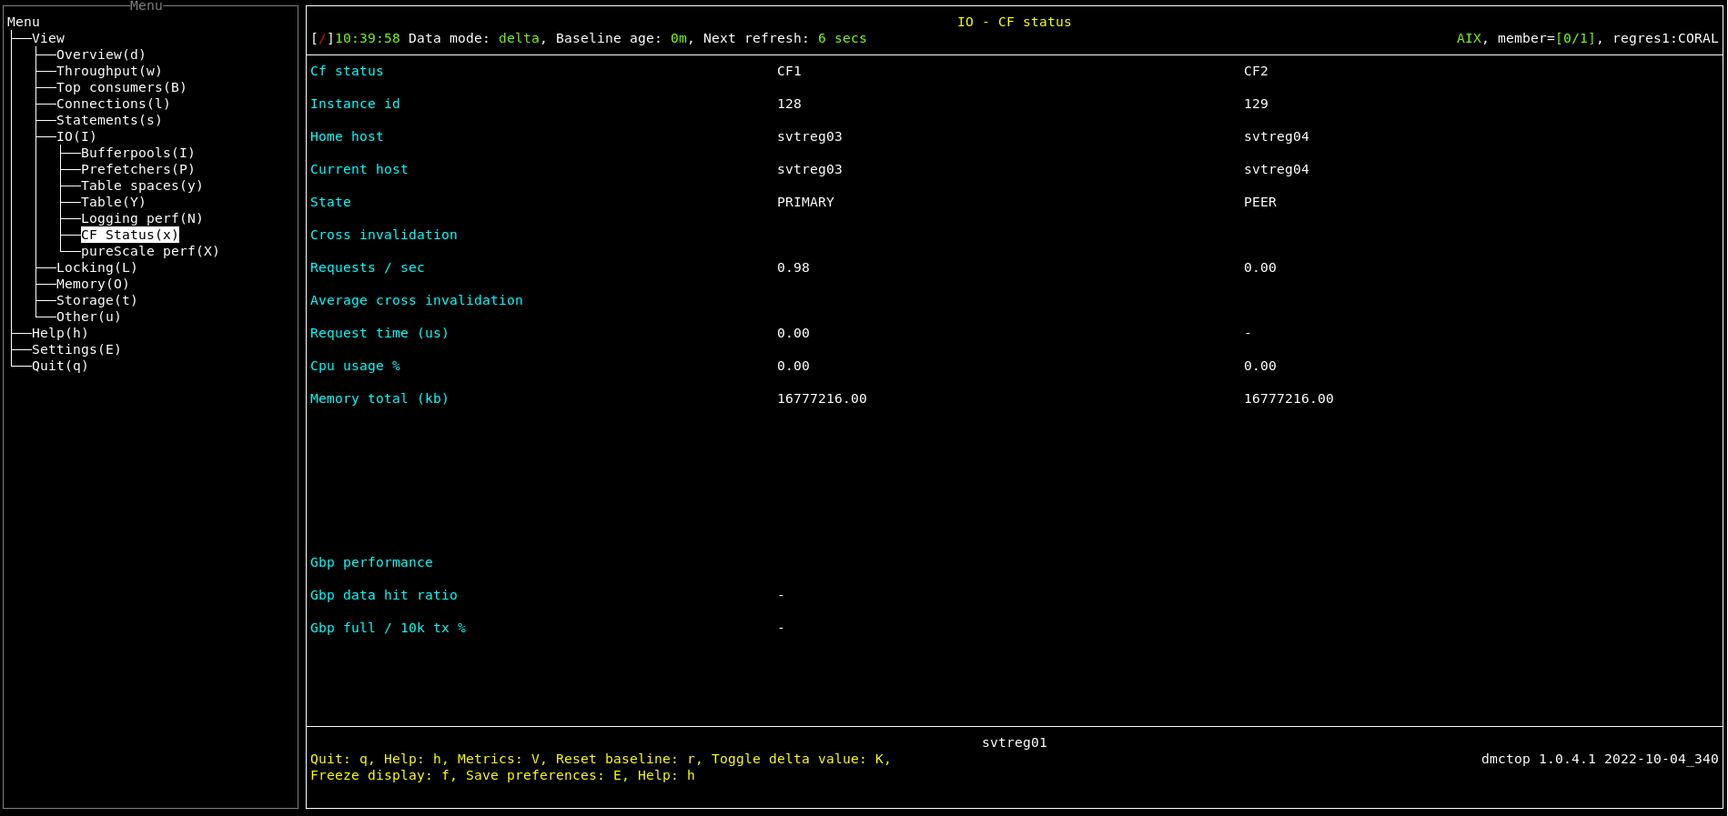Click 'Reset baseline: r' hint
This screenshot has width=1728, height=816.
(x=625, y=759)
